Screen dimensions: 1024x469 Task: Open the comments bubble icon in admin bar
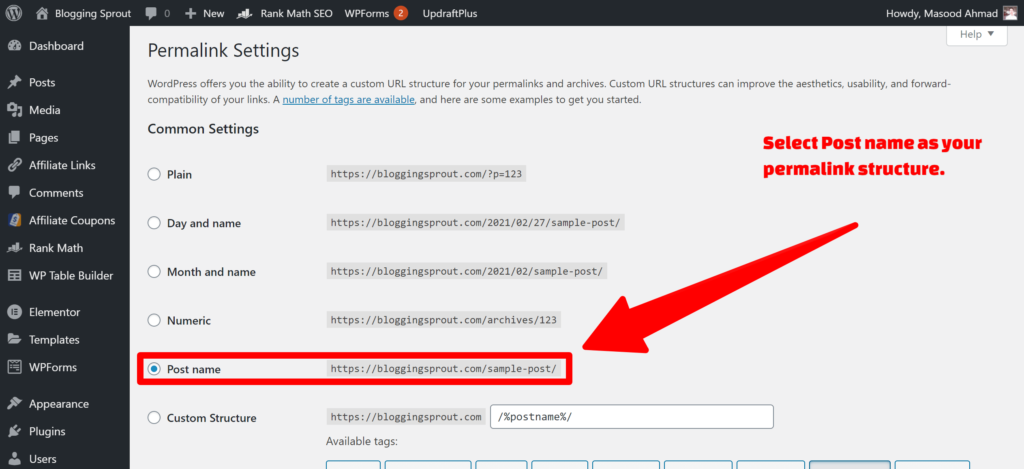[151, 13]
